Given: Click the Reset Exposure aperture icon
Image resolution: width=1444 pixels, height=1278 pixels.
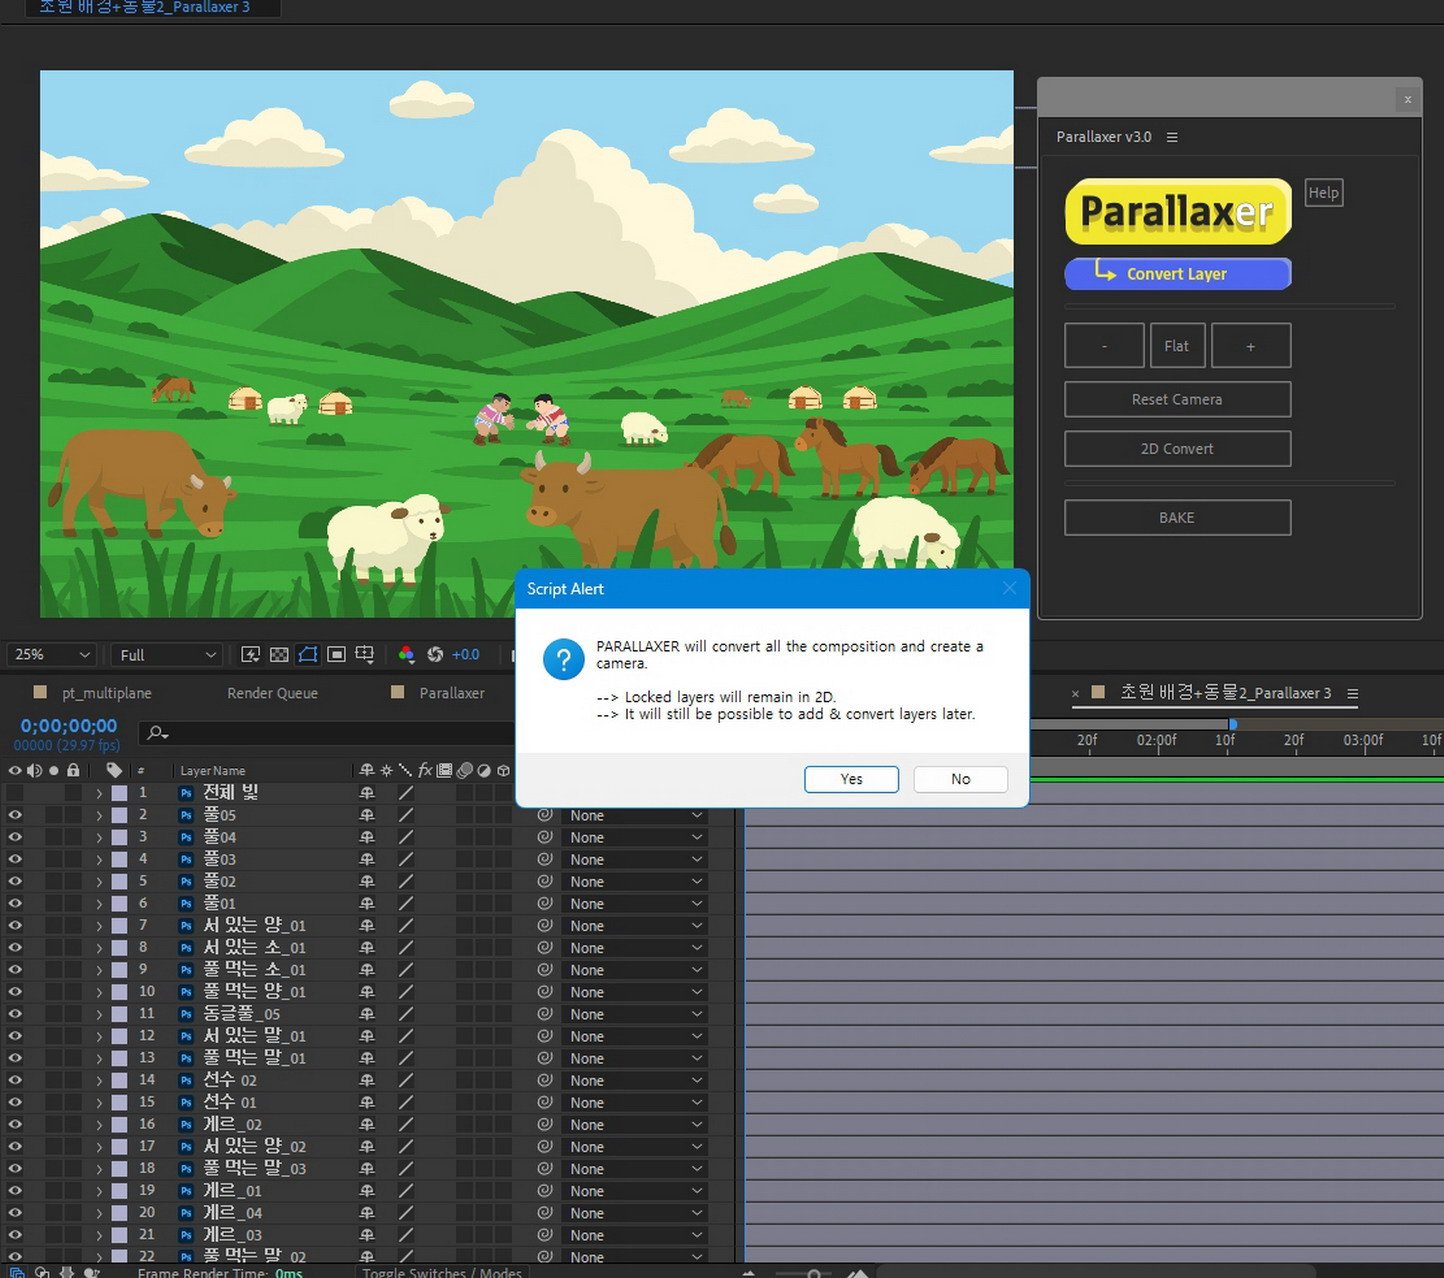Looking at the screenshot, I should [x=435, y=654].
